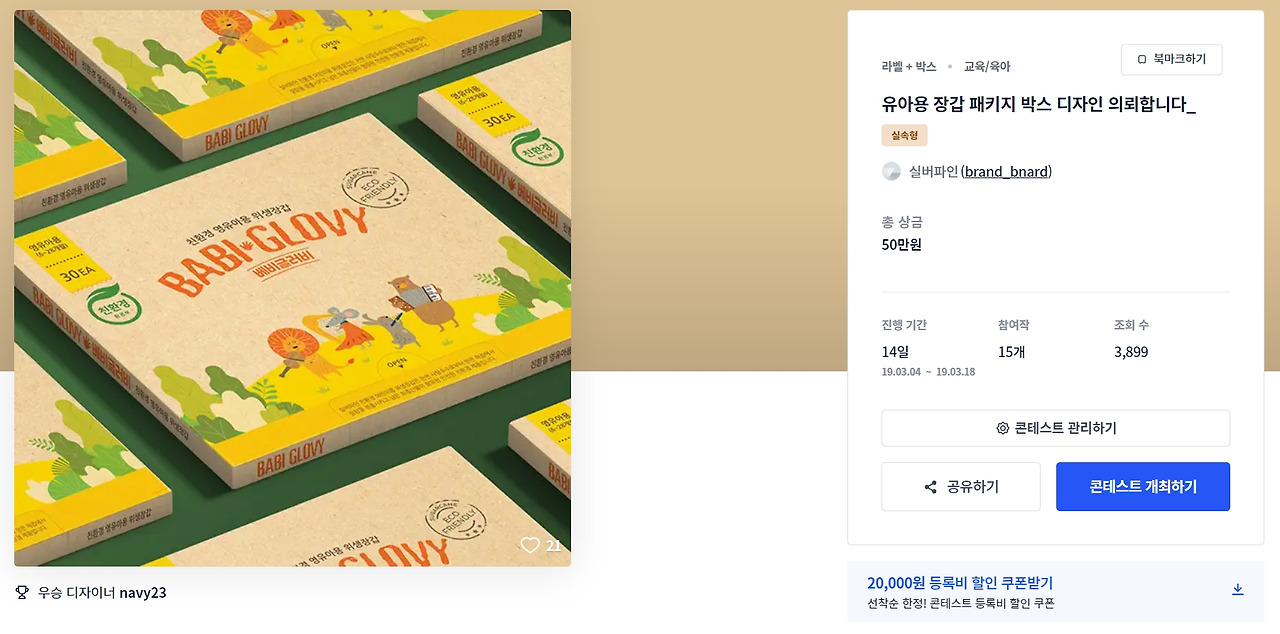Select the 라벨 + 박스 category
The image size is (1280, 634).
click(x=909, y=66)
